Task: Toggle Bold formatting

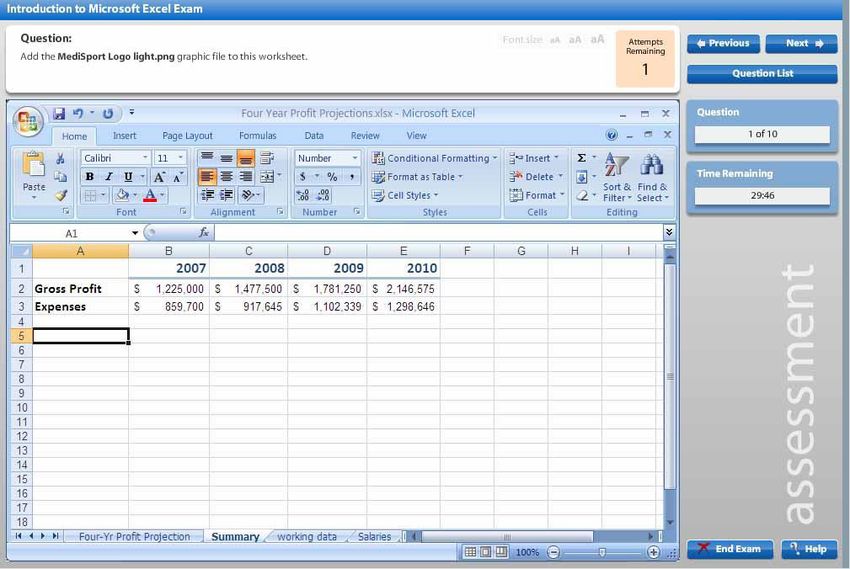Action: 89,177
